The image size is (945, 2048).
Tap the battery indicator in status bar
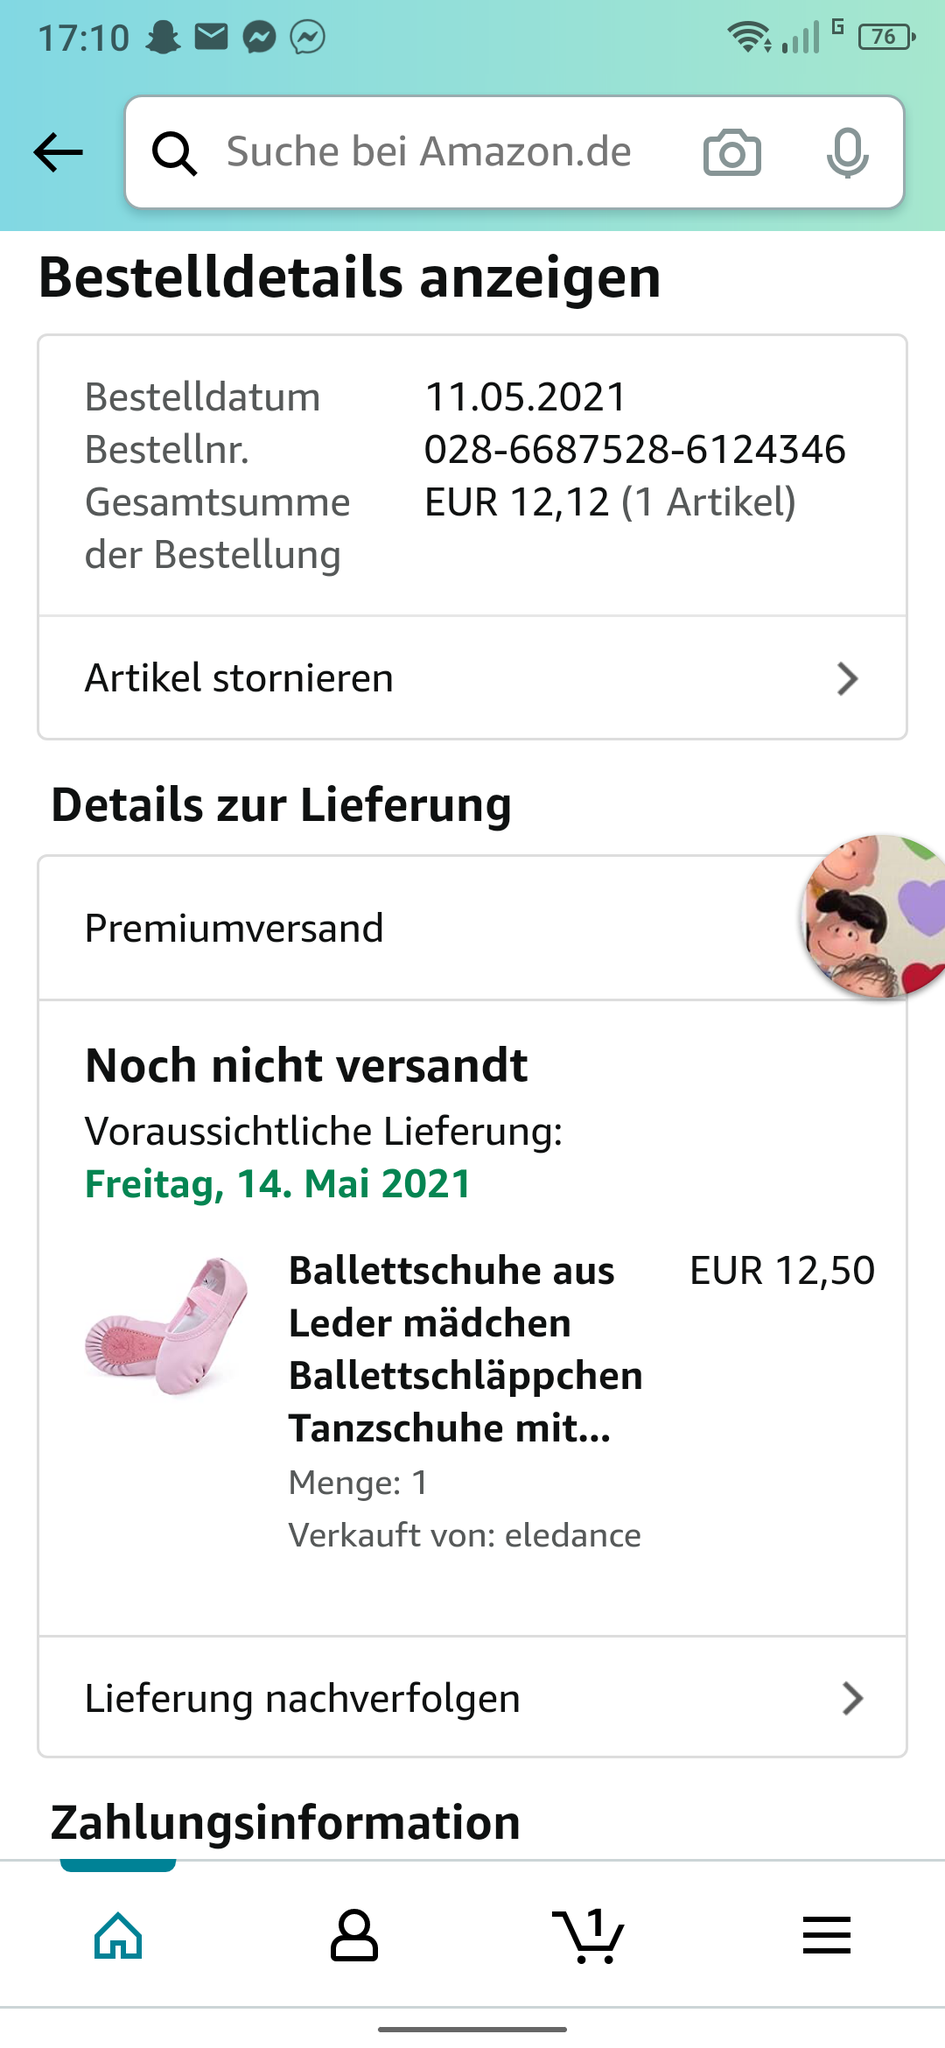885,37
